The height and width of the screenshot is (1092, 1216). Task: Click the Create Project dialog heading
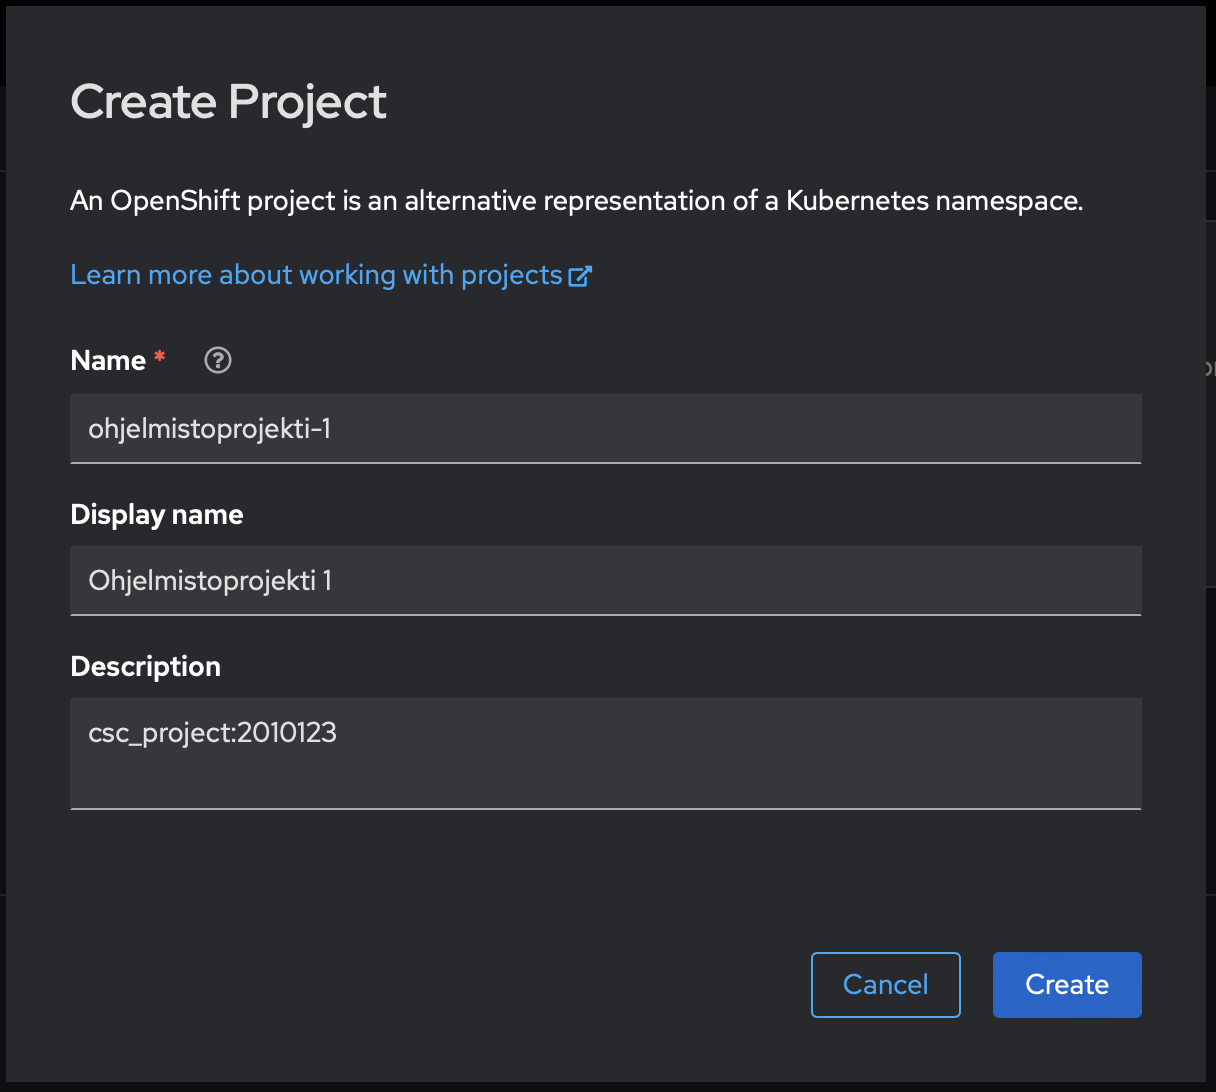pyautogui.click(x=228, y=102)
